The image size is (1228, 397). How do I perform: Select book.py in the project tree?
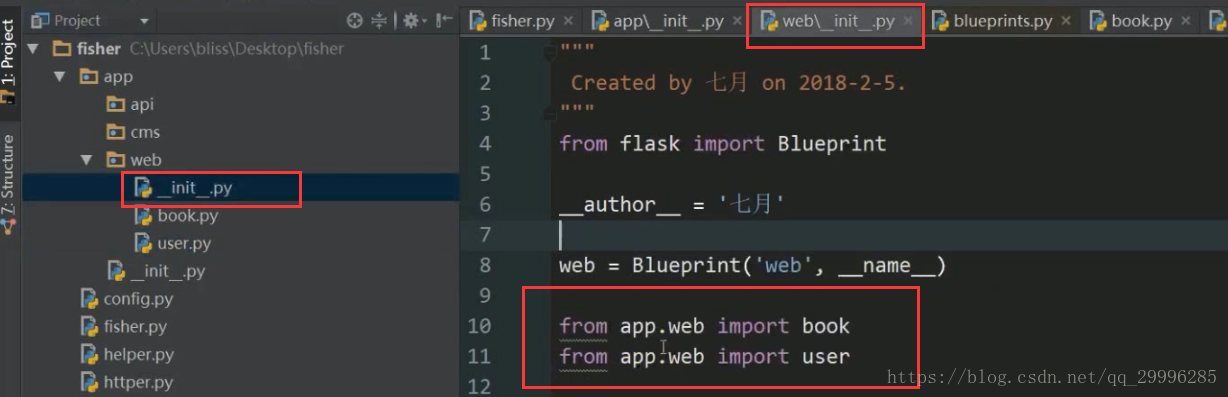click(x=187, y=215)
